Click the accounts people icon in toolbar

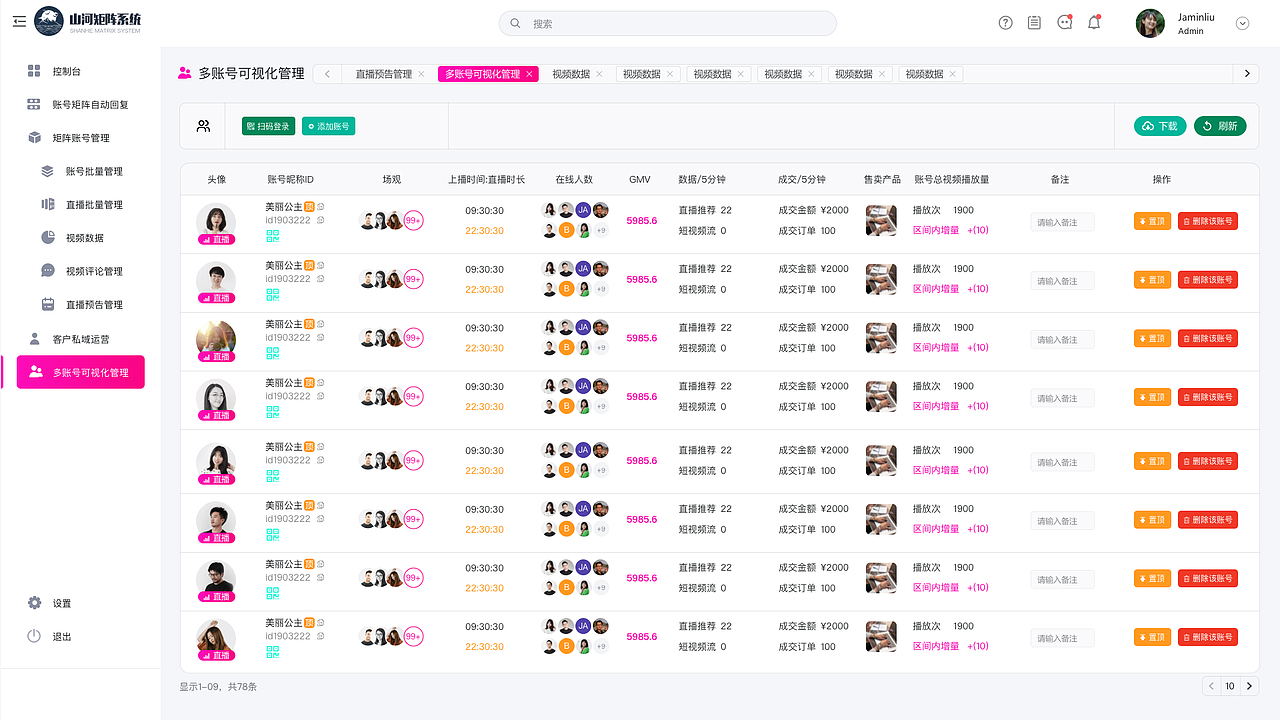[203, 126]
